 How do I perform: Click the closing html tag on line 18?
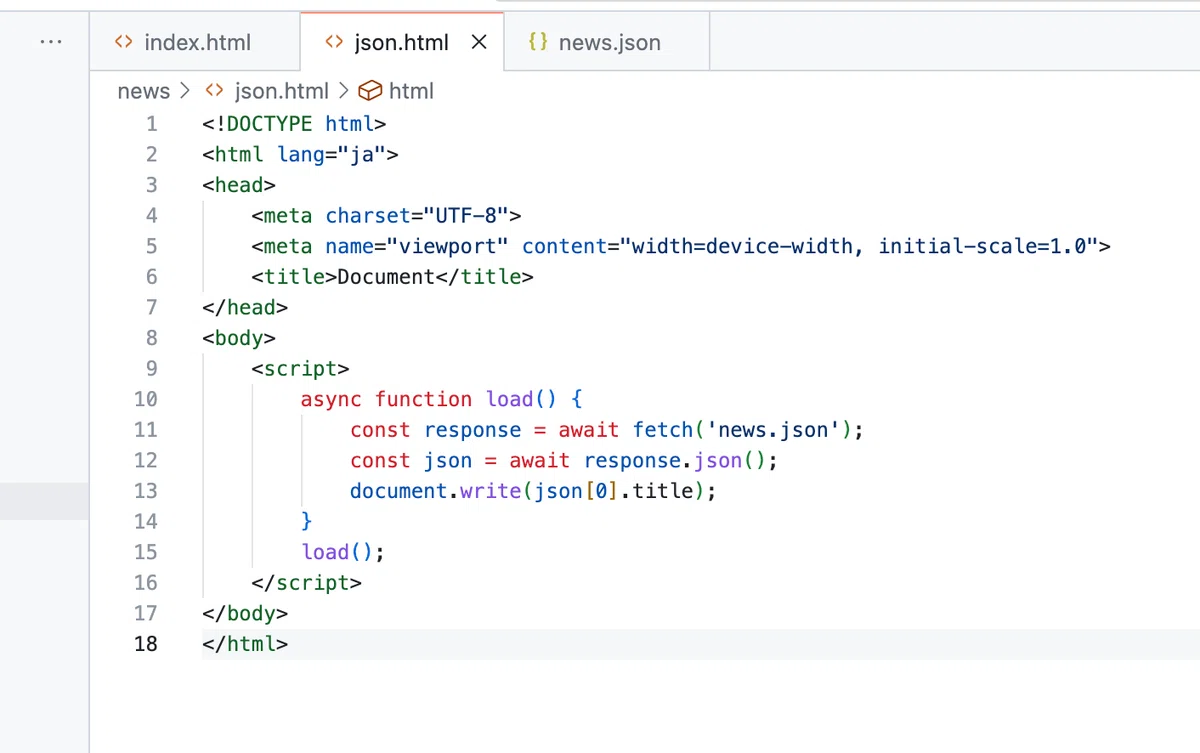[x=245, y=643]
